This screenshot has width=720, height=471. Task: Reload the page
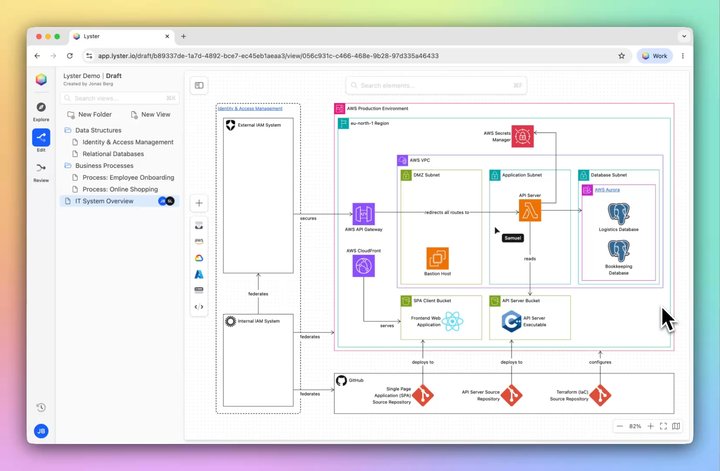[70, 56]
